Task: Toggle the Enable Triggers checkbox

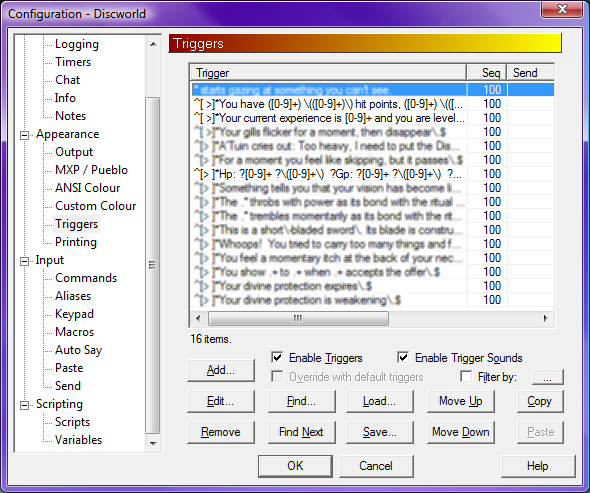Action: (x=277, y=357)
